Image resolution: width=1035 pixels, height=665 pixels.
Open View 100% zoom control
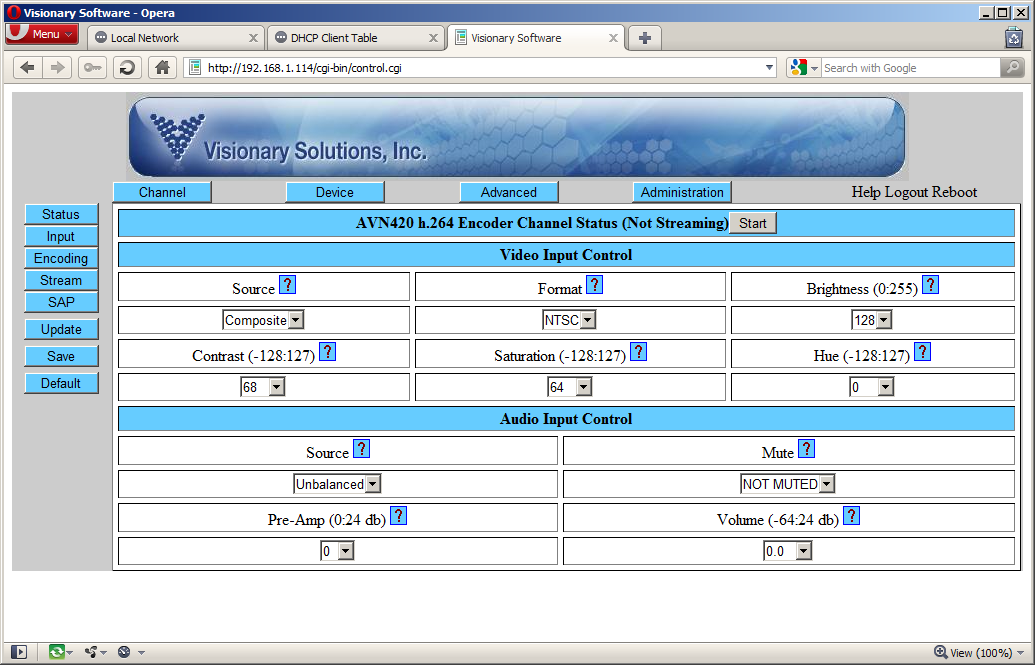(x=980, y=653)
